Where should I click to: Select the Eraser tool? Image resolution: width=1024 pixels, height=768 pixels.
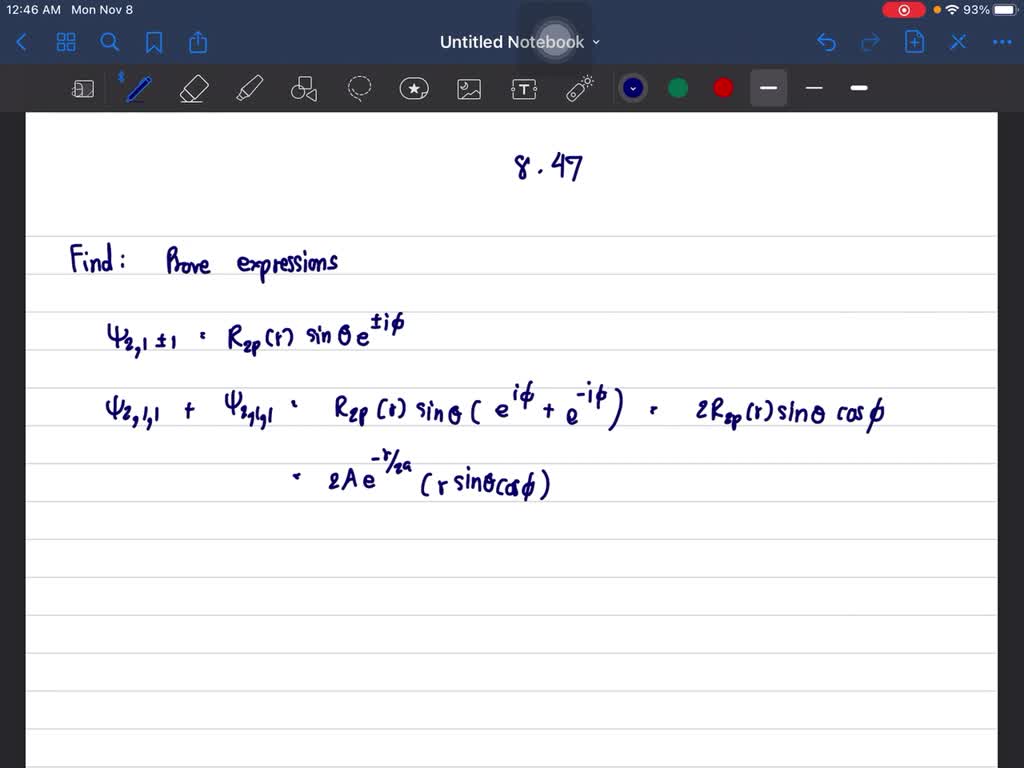(x=194, y=88)
